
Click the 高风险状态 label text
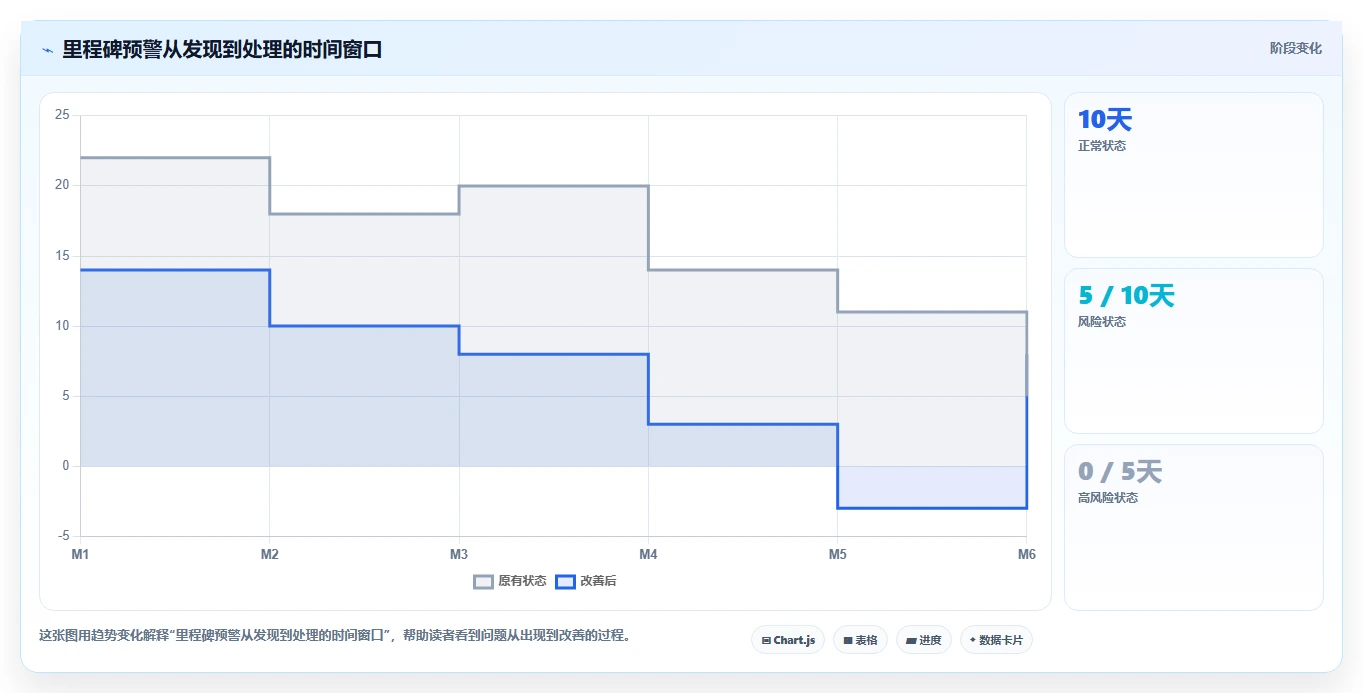[x=1108, y=498]
